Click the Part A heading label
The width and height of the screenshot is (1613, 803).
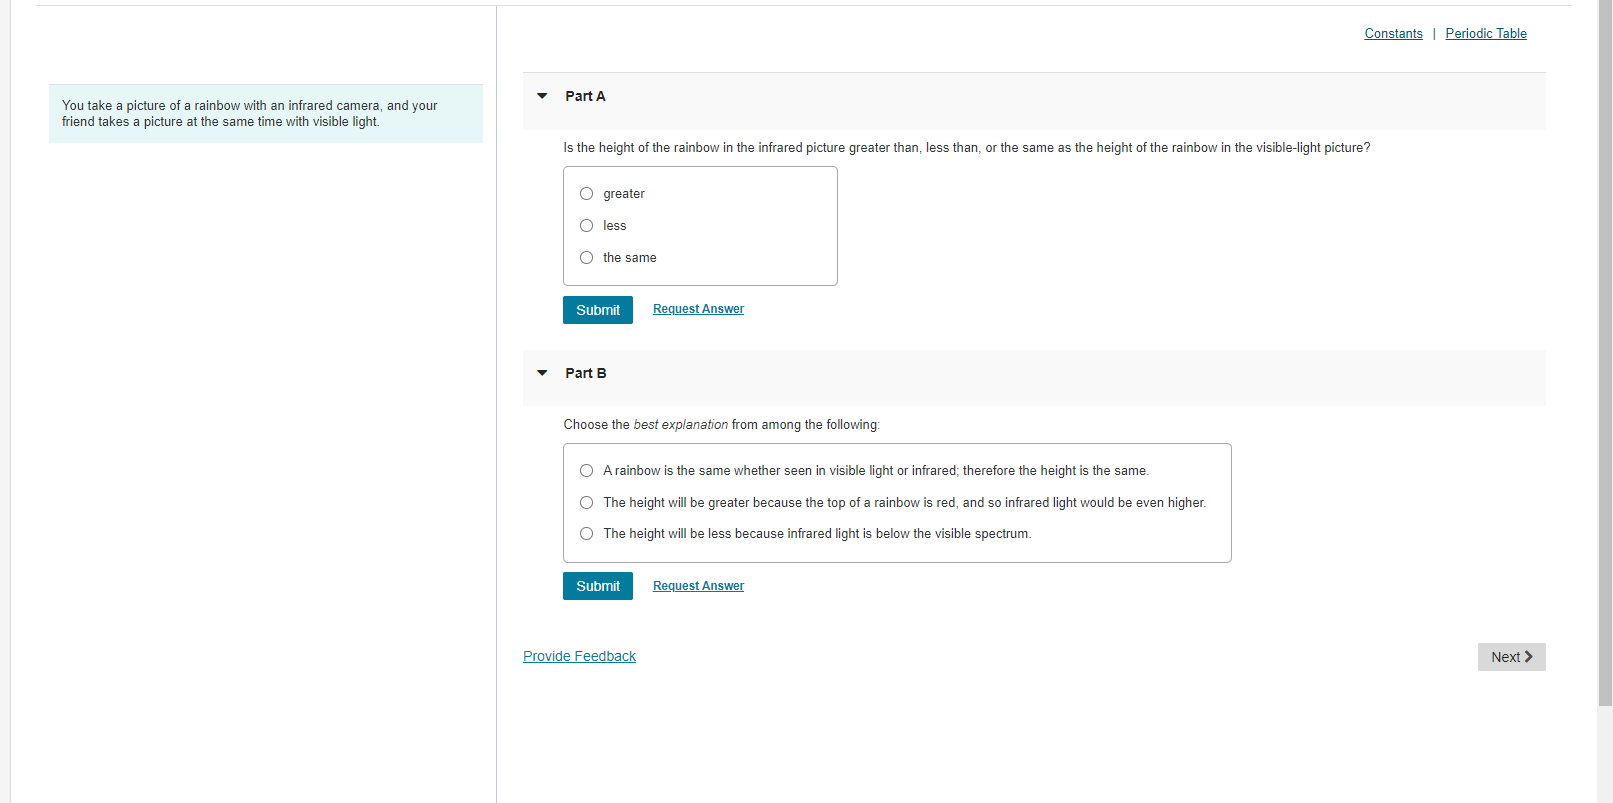(x=585, y=96)
